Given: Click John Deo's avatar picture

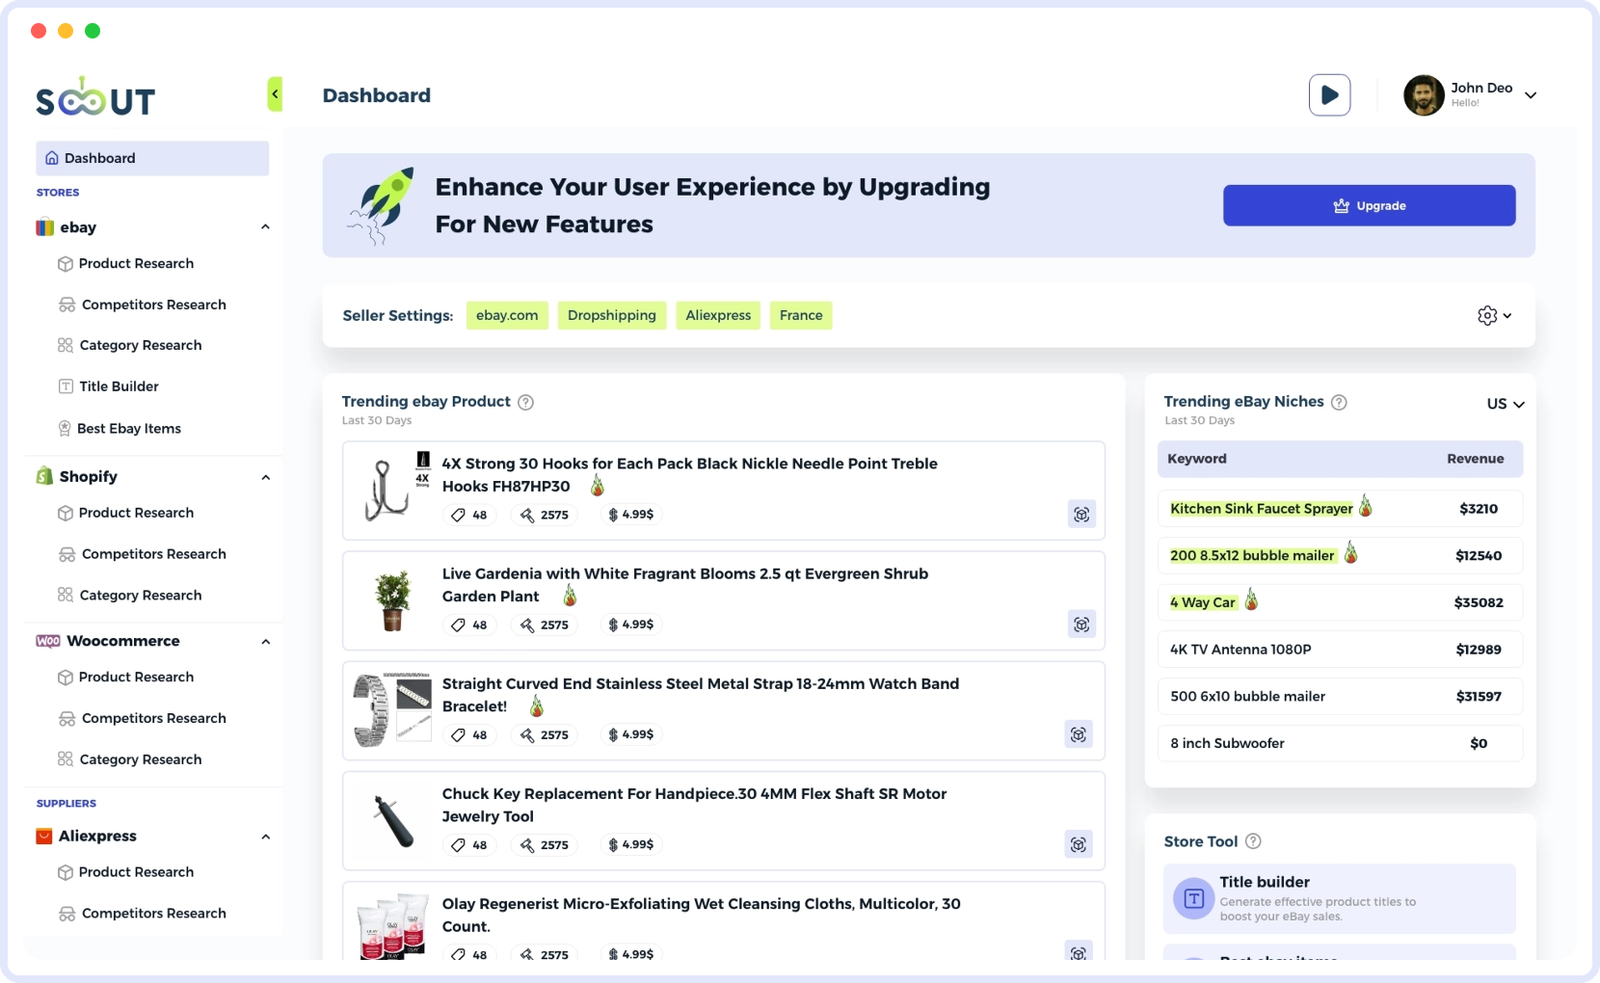Looking at the screenshot, I should pyautogui.click(x=1423, y=95).
